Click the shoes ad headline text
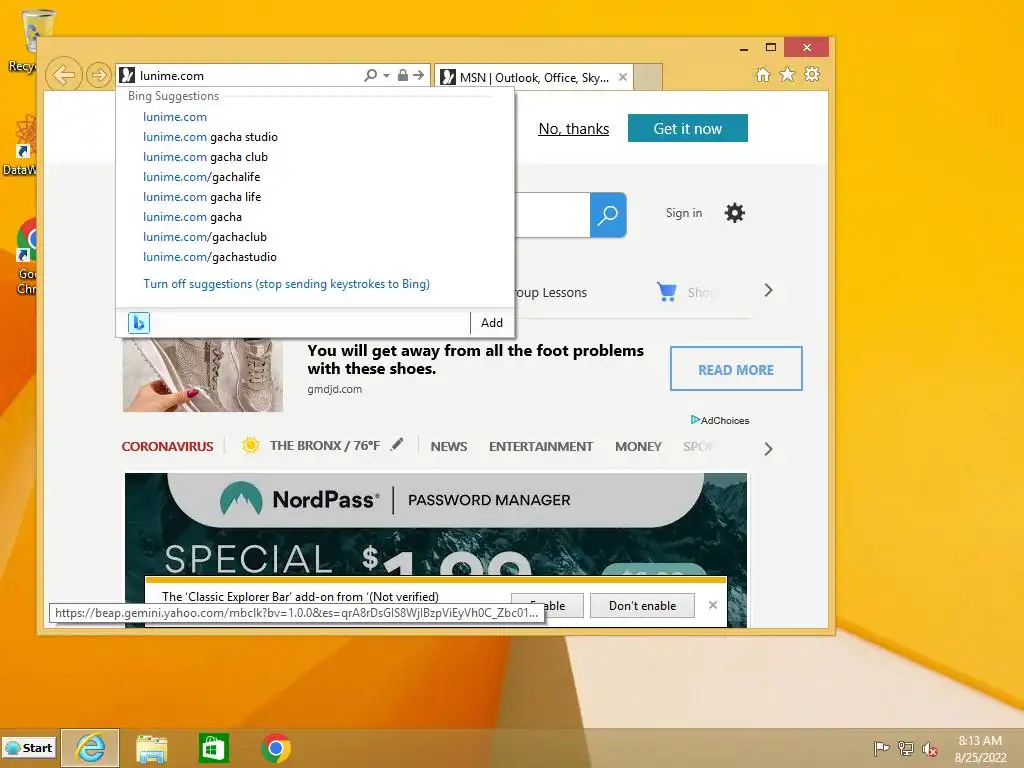Image resolution: width=1024 pixels, height=768 pixels. pos(475,359)
